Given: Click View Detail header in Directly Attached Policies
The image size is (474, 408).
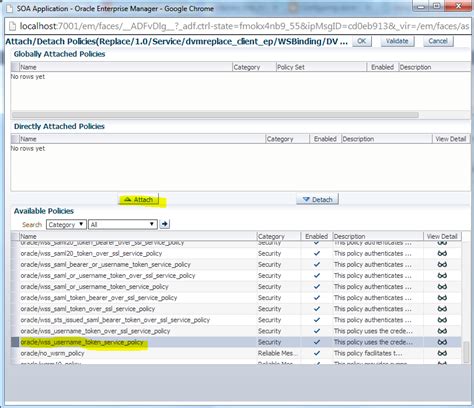Looking at the screenshot, I should pyautogui.click(x=451, y=139).
